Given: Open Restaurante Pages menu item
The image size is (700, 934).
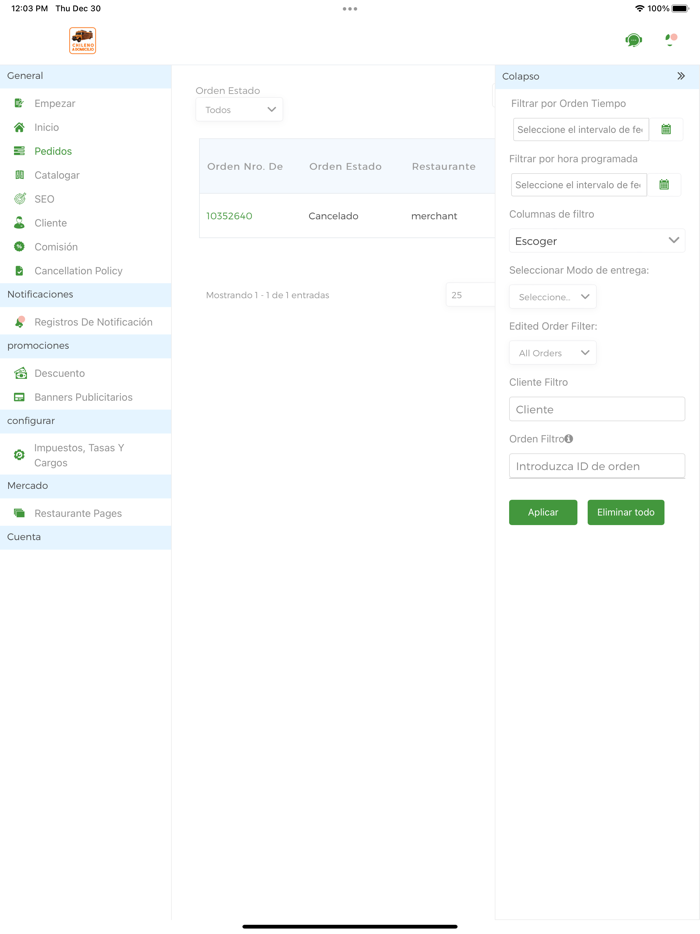Looking at the screenshot, I should [78, 513].
